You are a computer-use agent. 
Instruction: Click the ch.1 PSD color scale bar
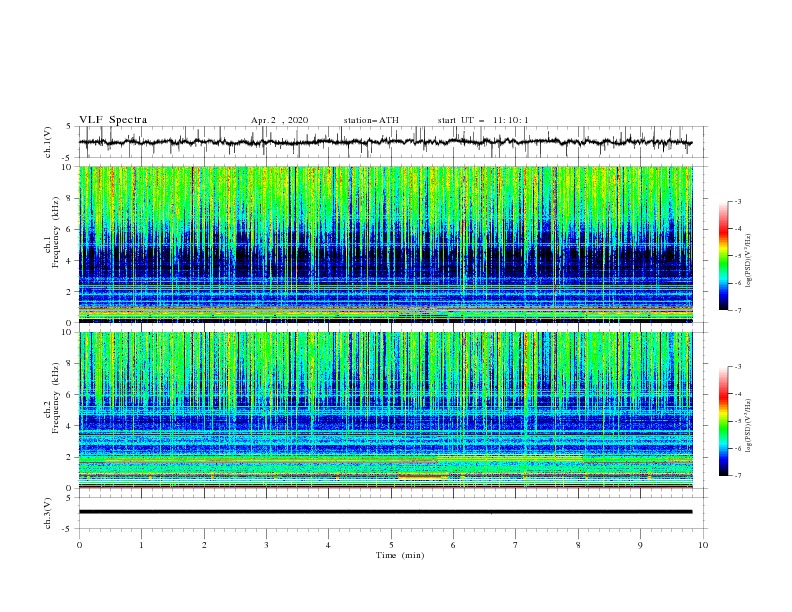click(x=724, y=255)
